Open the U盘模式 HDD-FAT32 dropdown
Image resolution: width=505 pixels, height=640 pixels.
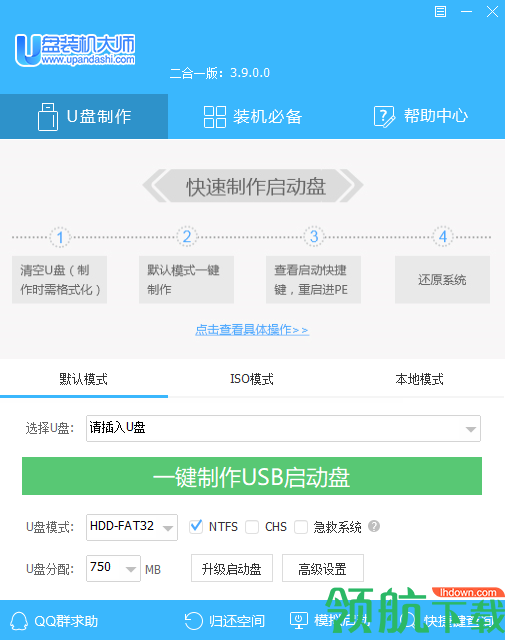click(x=132, y=527)
